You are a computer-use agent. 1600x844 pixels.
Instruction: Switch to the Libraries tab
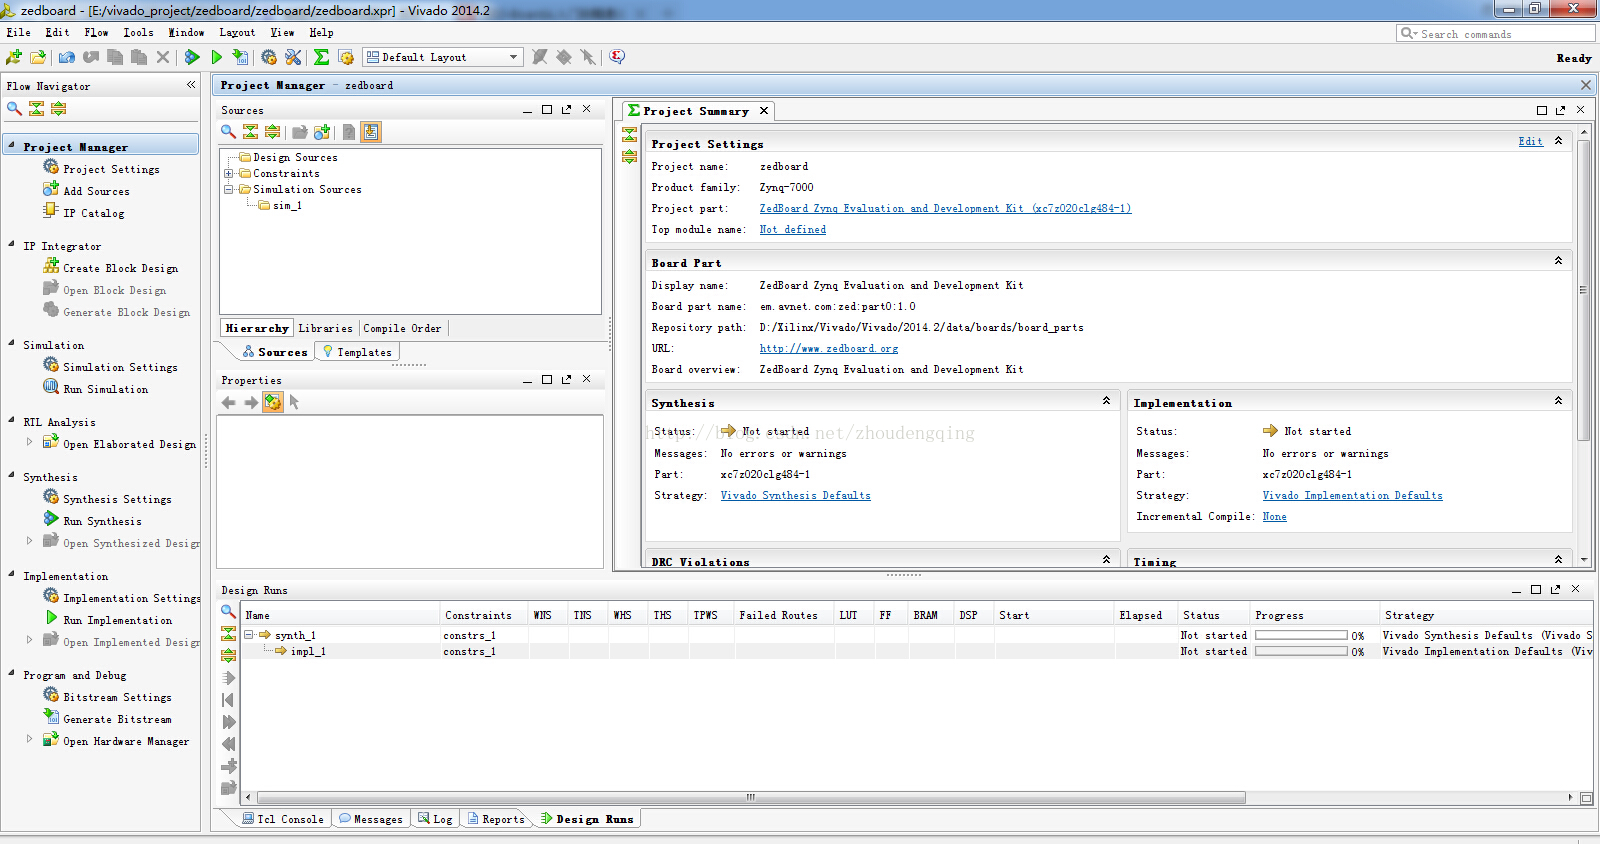coord(325,328)
